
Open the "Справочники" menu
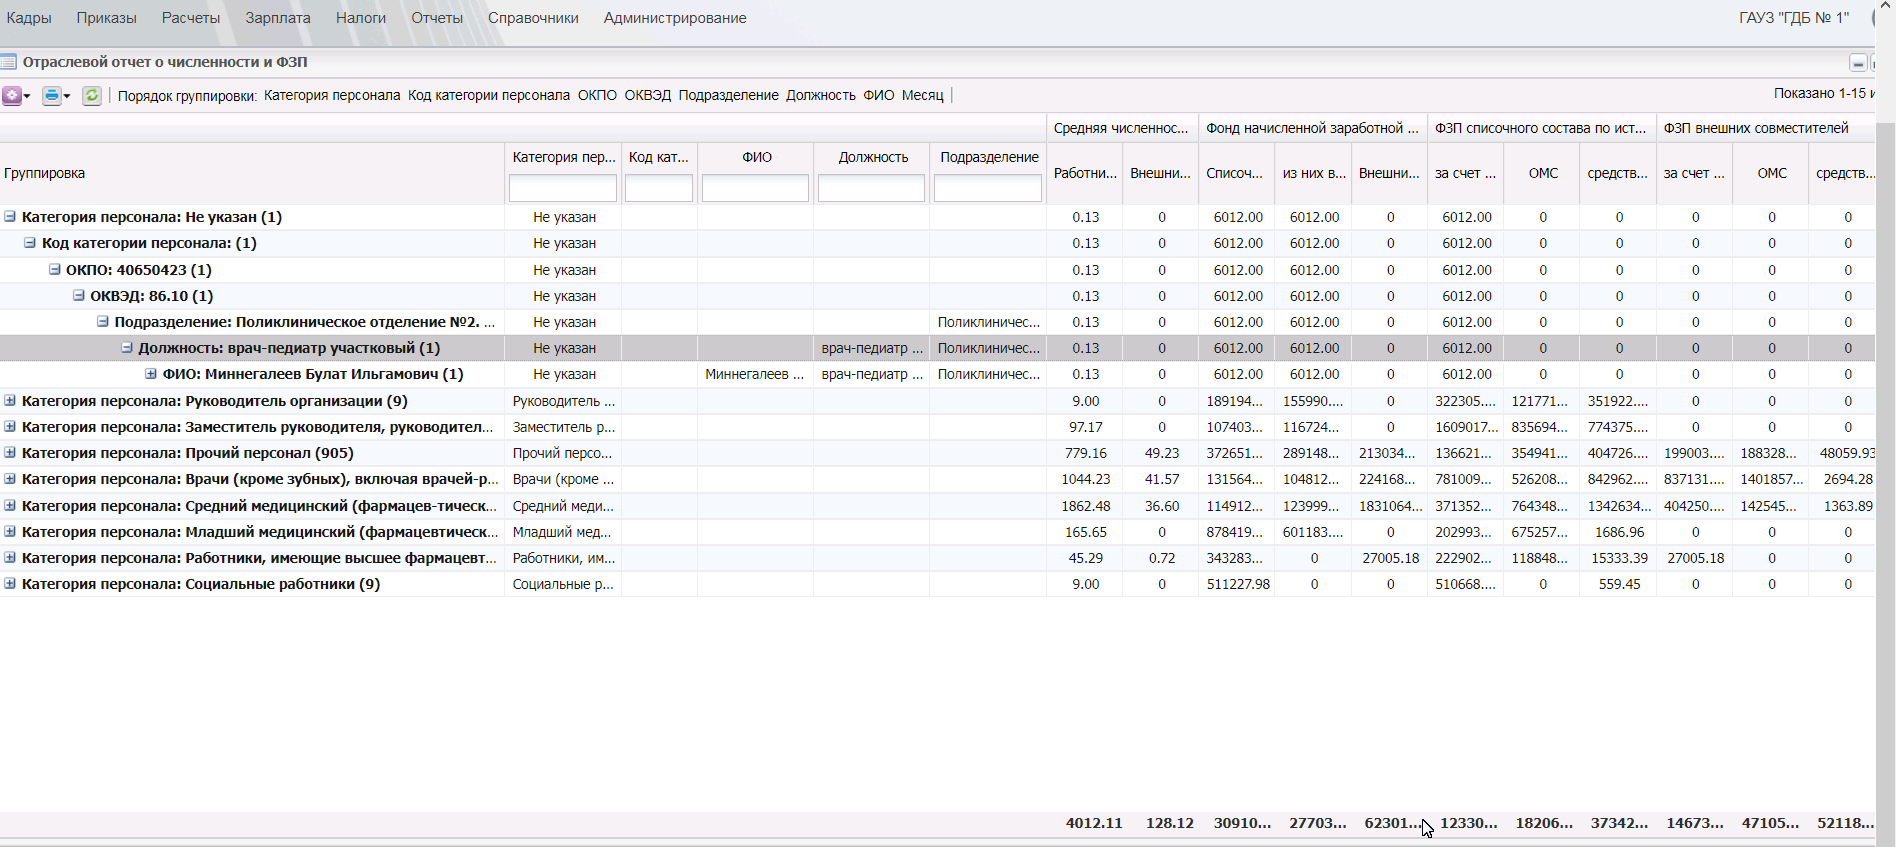click(x=533, y=18)
